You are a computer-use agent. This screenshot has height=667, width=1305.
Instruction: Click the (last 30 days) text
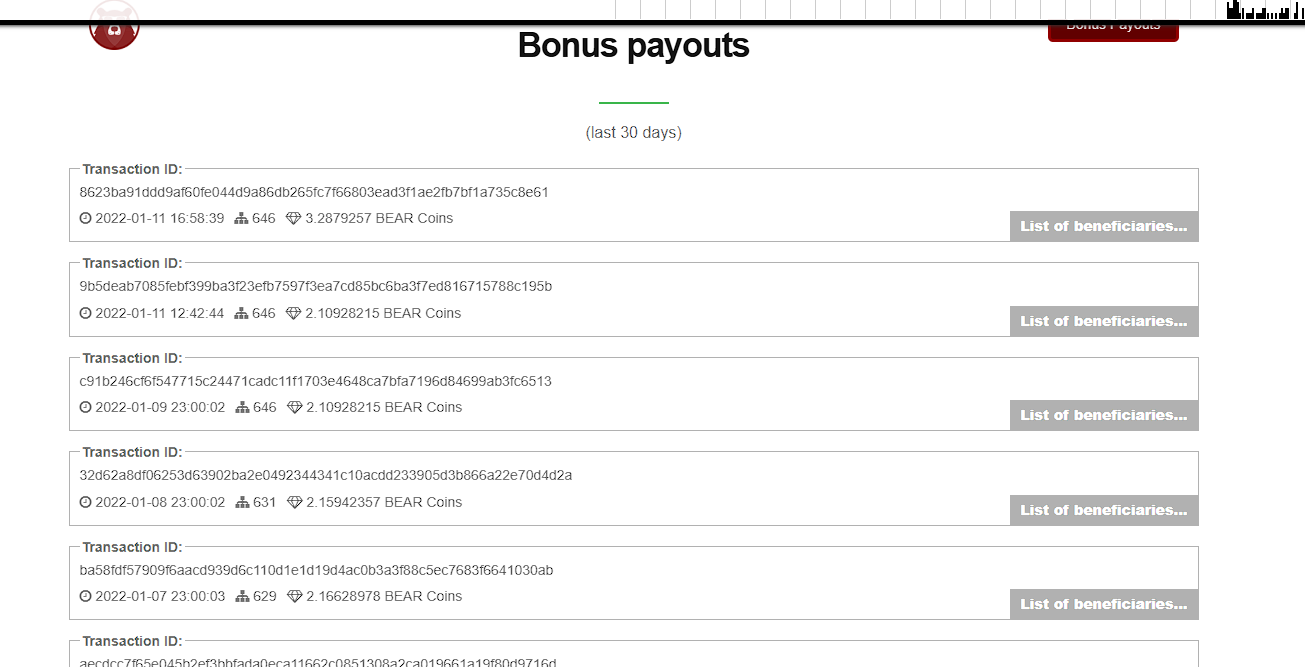[x=633, y=131]
